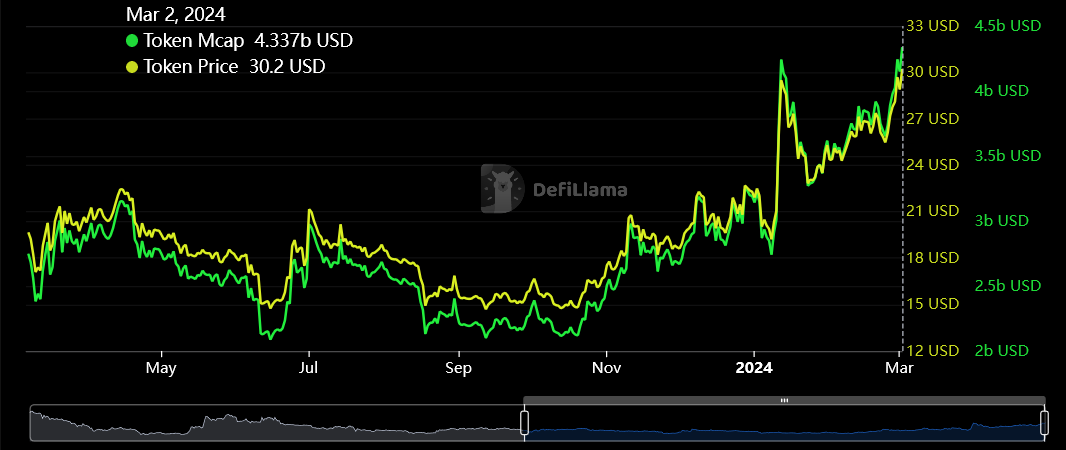
Task: Click the right range slider handle
Action: [1044, 423]
